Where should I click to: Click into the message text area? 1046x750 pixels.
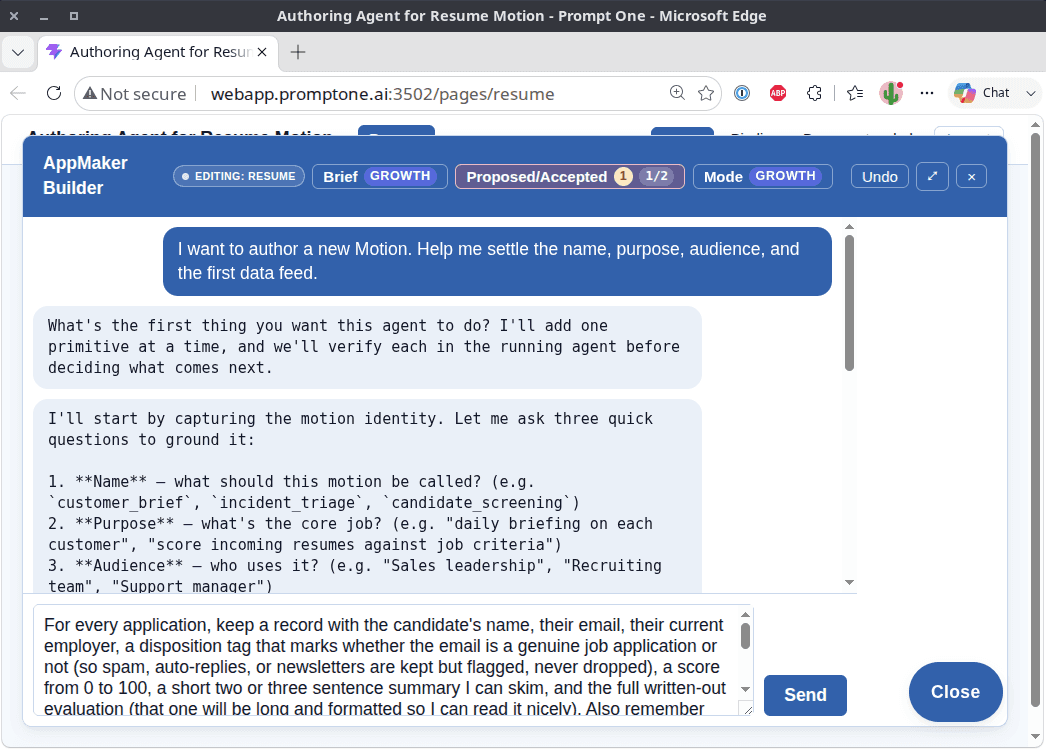[x=387, y=661]
